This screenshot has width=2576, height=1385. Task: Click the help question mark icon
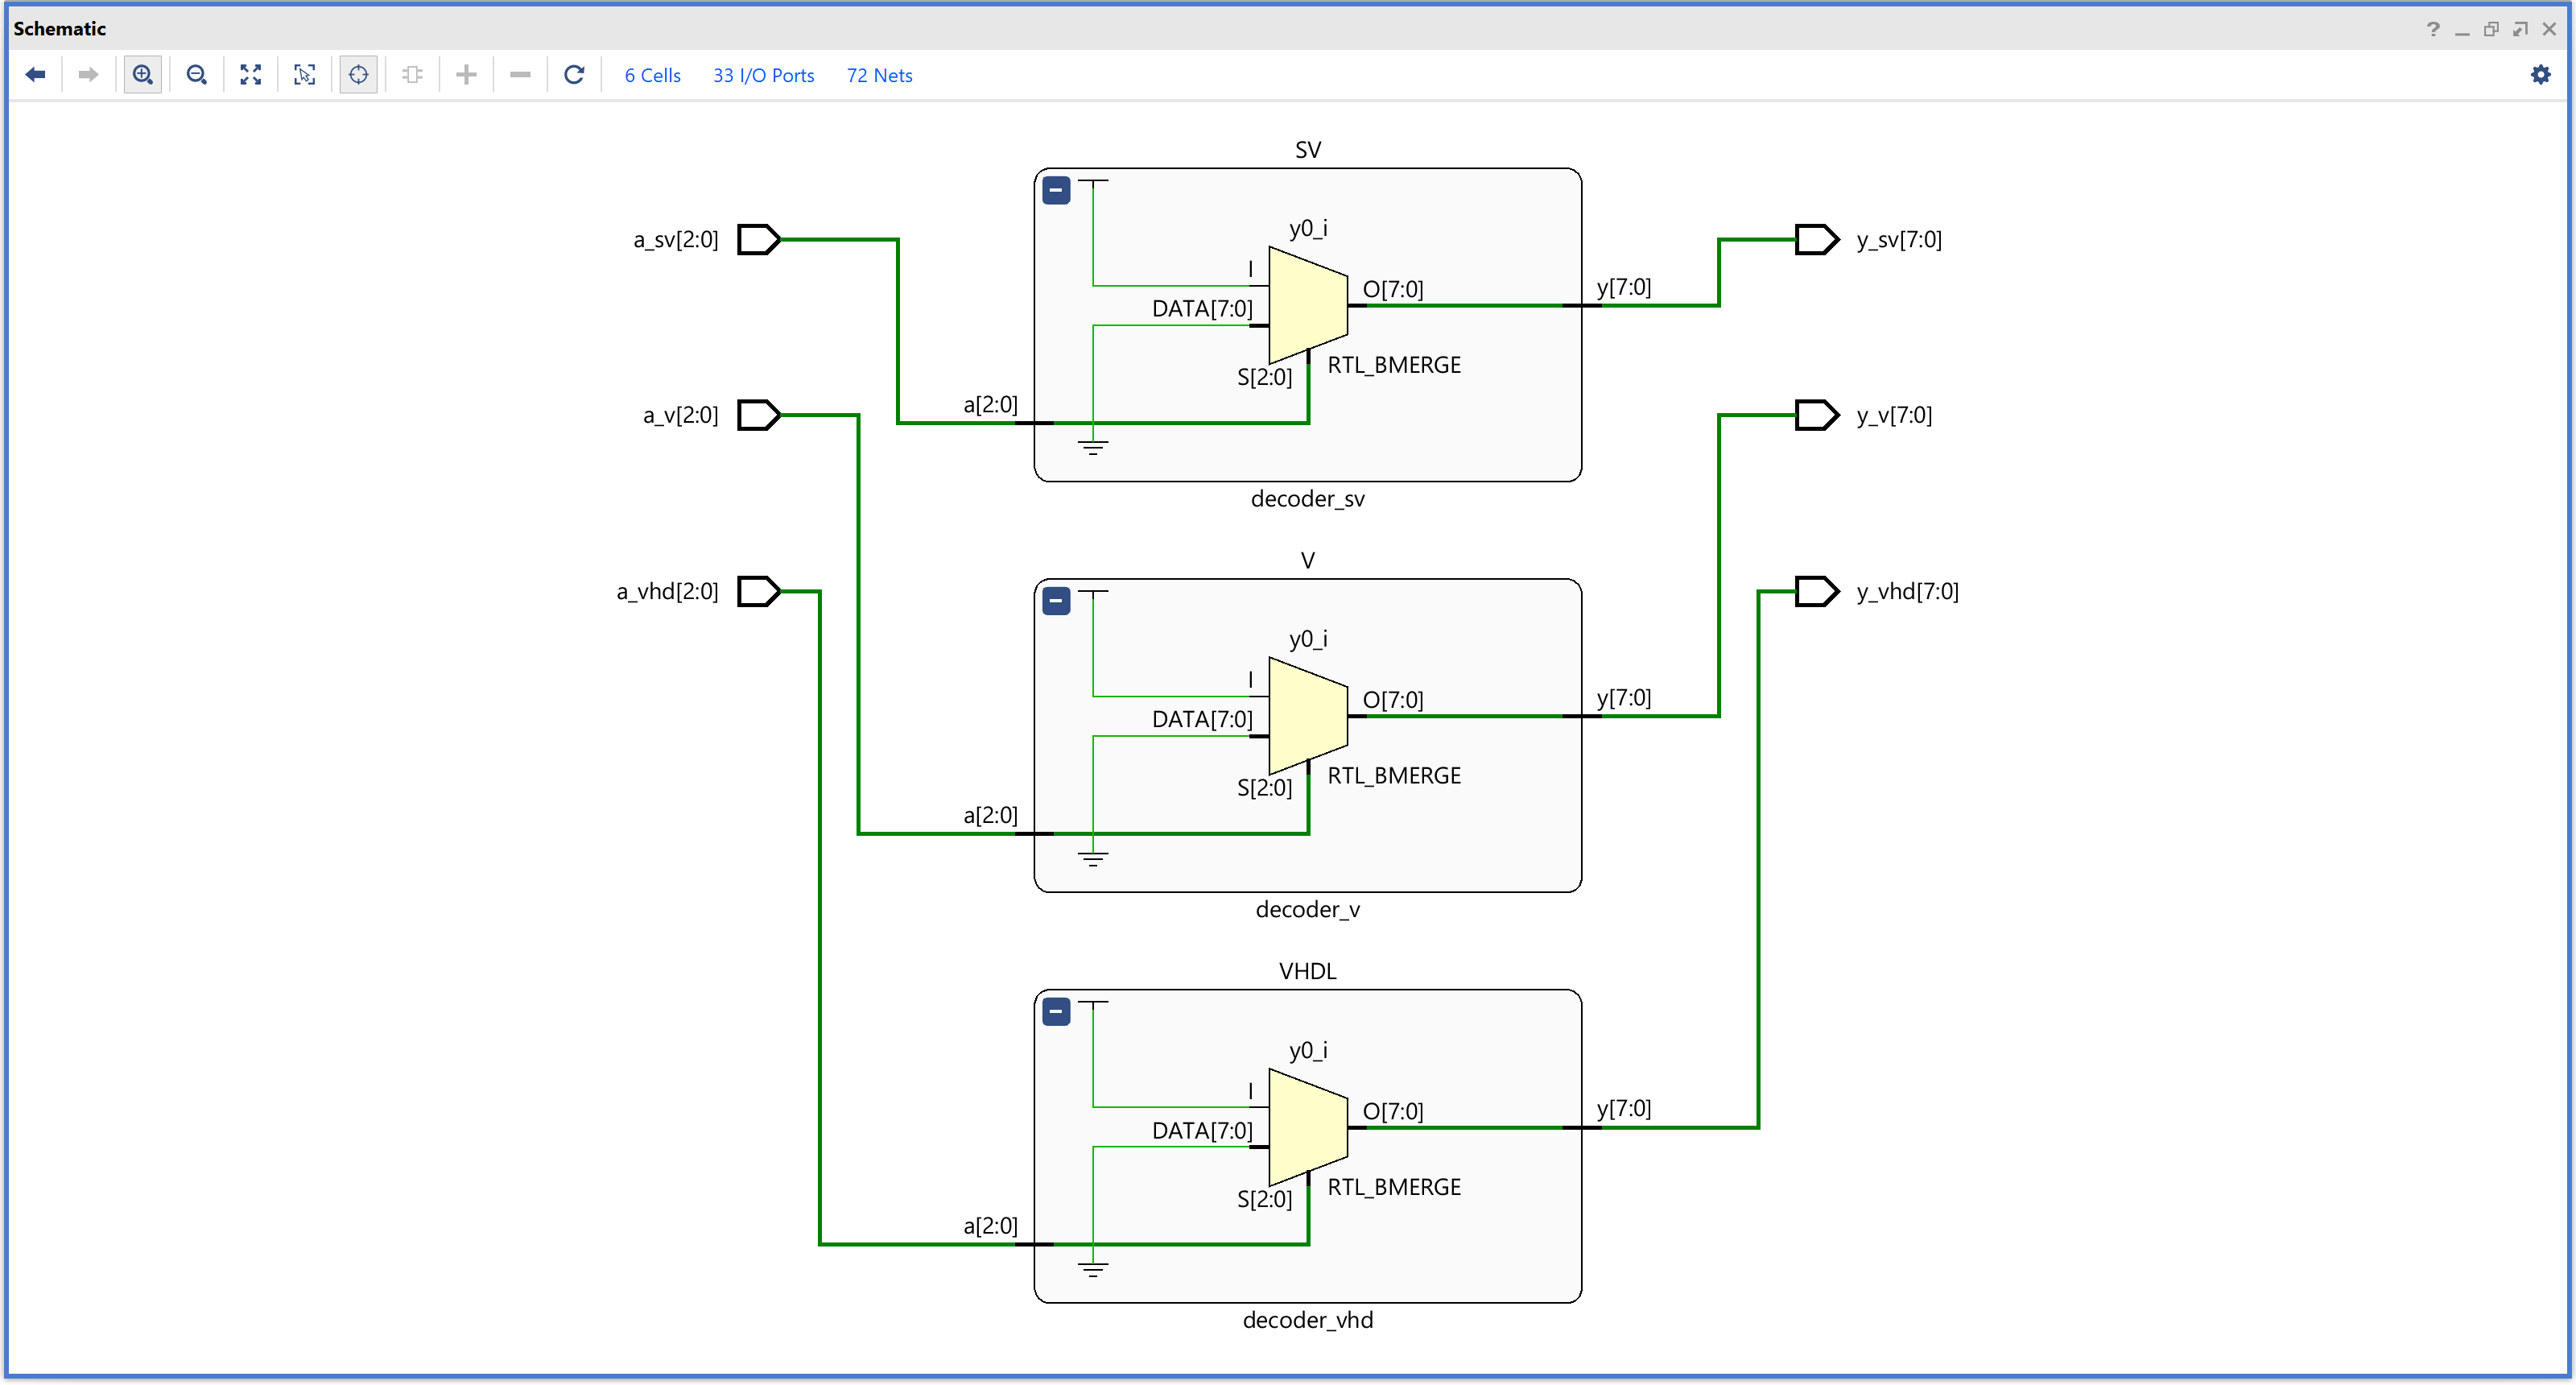2433,29
